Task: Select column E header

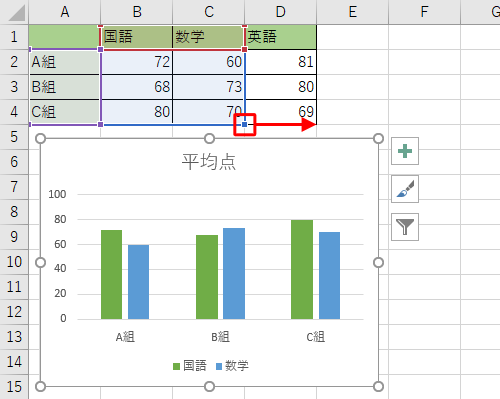Action: pos(353,12)
